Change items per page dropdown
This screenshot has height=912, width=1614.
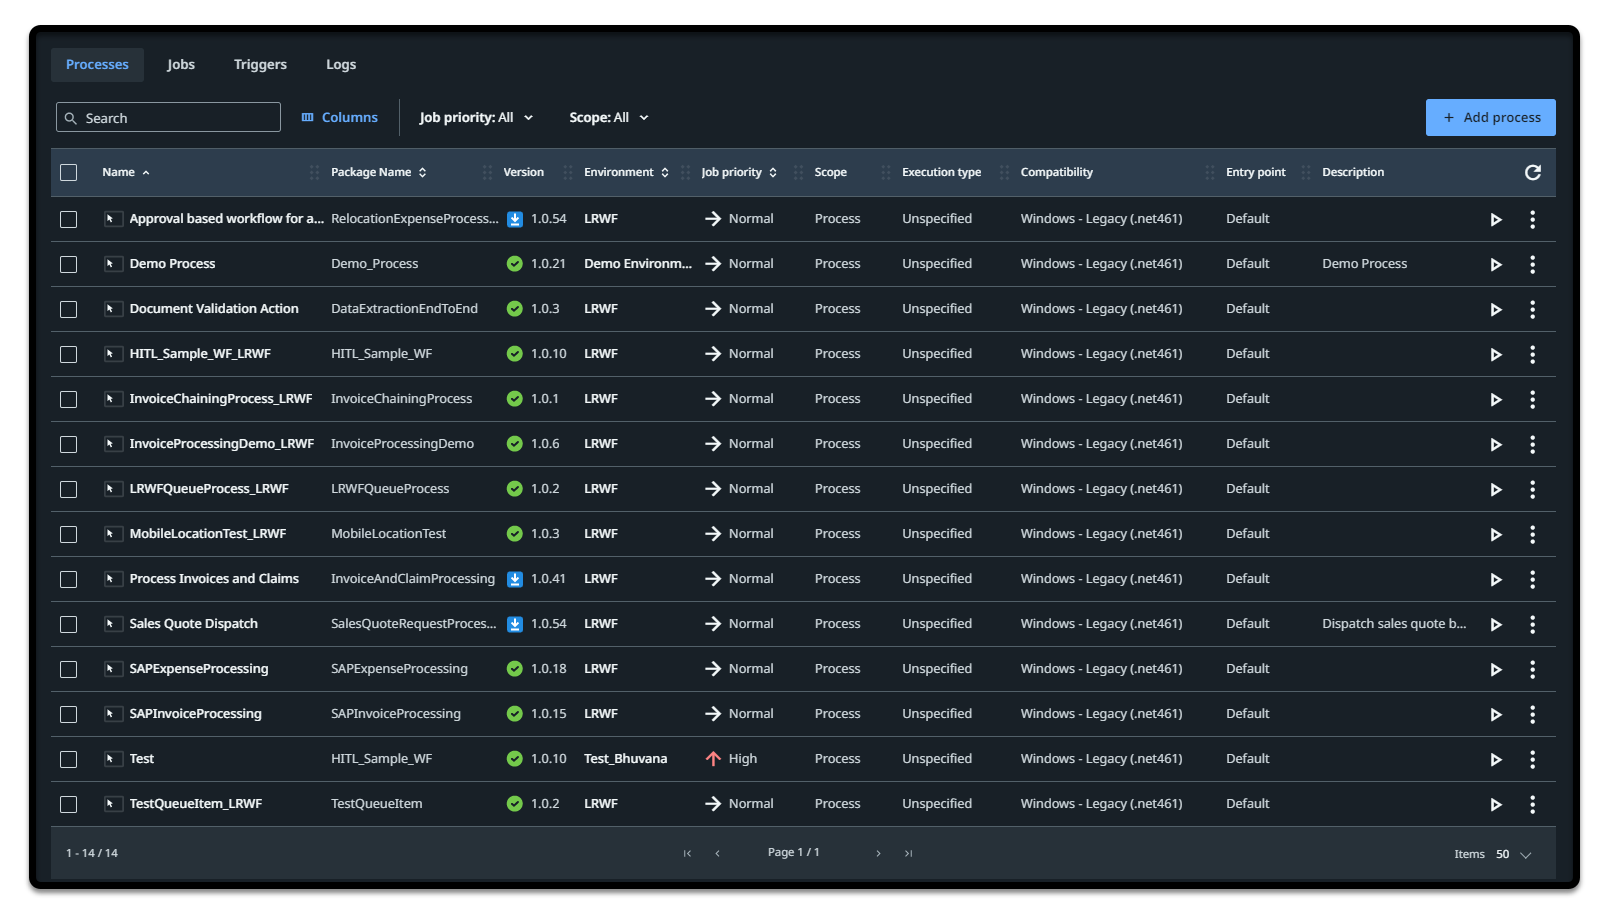point(1513,855)
